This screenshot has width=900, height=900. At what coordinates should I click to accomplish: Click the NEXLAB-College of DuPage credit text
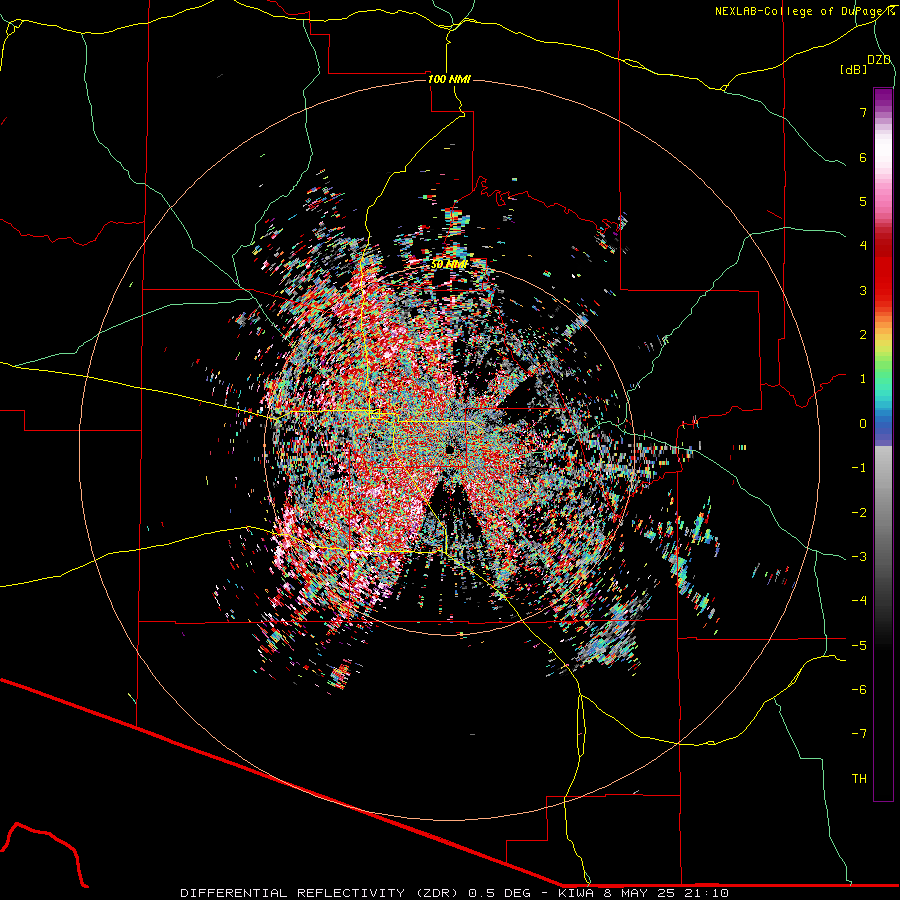pos(804,11)
